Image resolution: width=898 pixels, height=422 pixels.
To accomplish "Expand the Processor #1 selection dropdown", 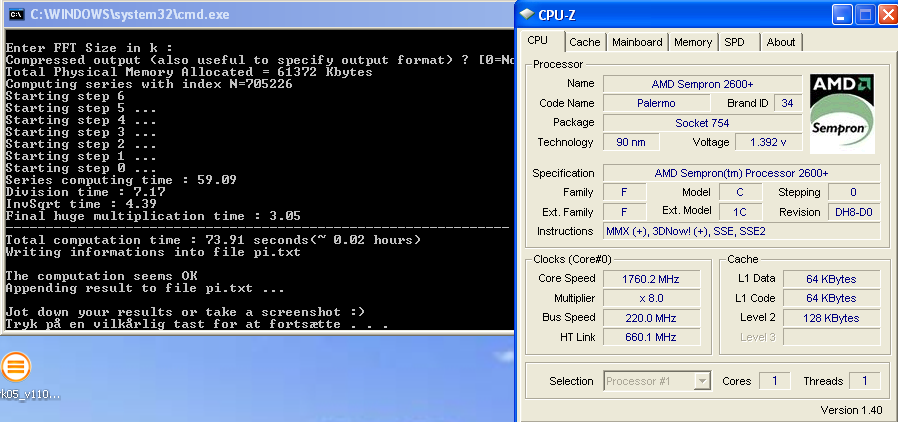I will click(702, 381).
